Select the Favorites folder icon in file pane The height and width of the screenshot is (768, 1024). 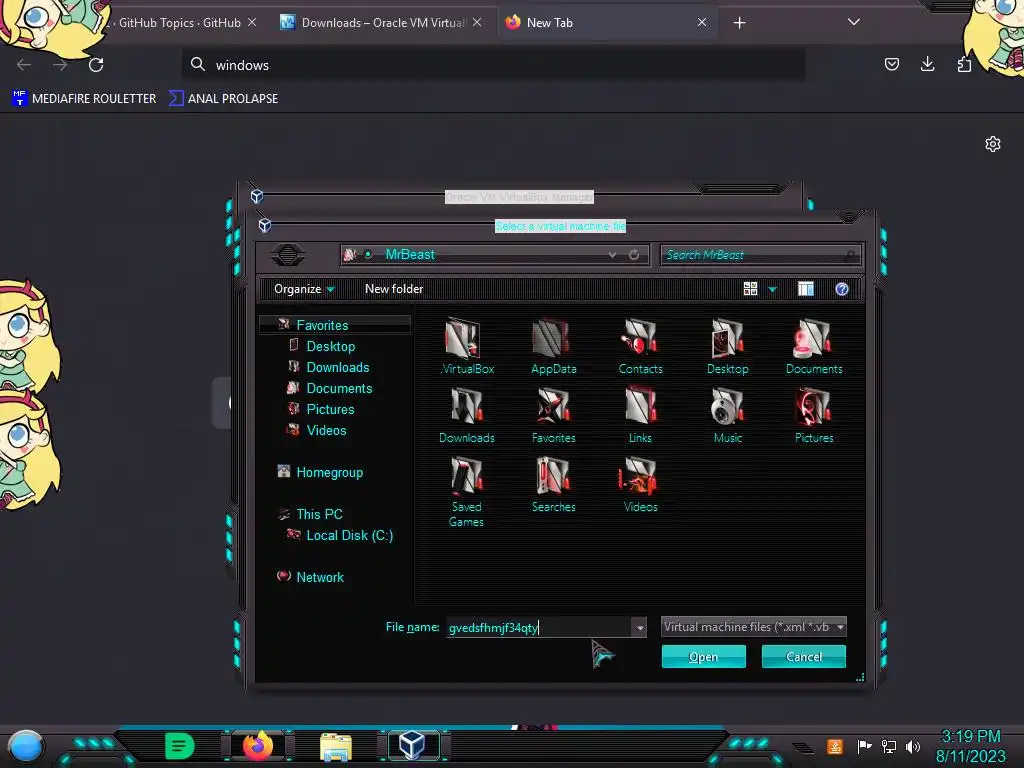(x=552, y=407)
